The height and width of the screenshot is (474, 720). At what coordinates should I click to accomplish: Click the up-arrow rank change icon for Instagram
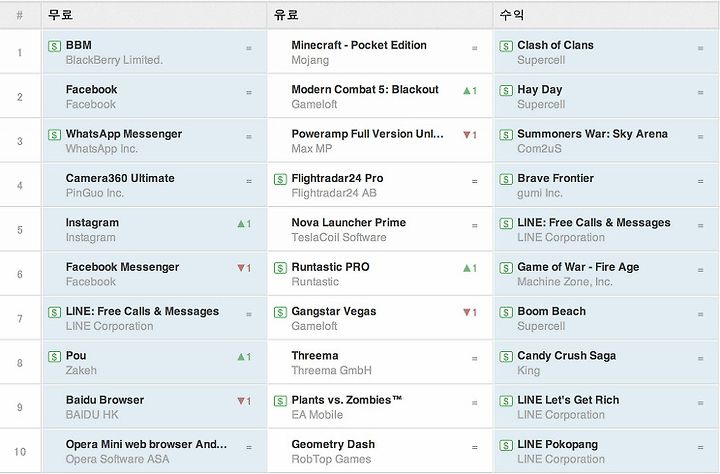click(x=241, y=224)
